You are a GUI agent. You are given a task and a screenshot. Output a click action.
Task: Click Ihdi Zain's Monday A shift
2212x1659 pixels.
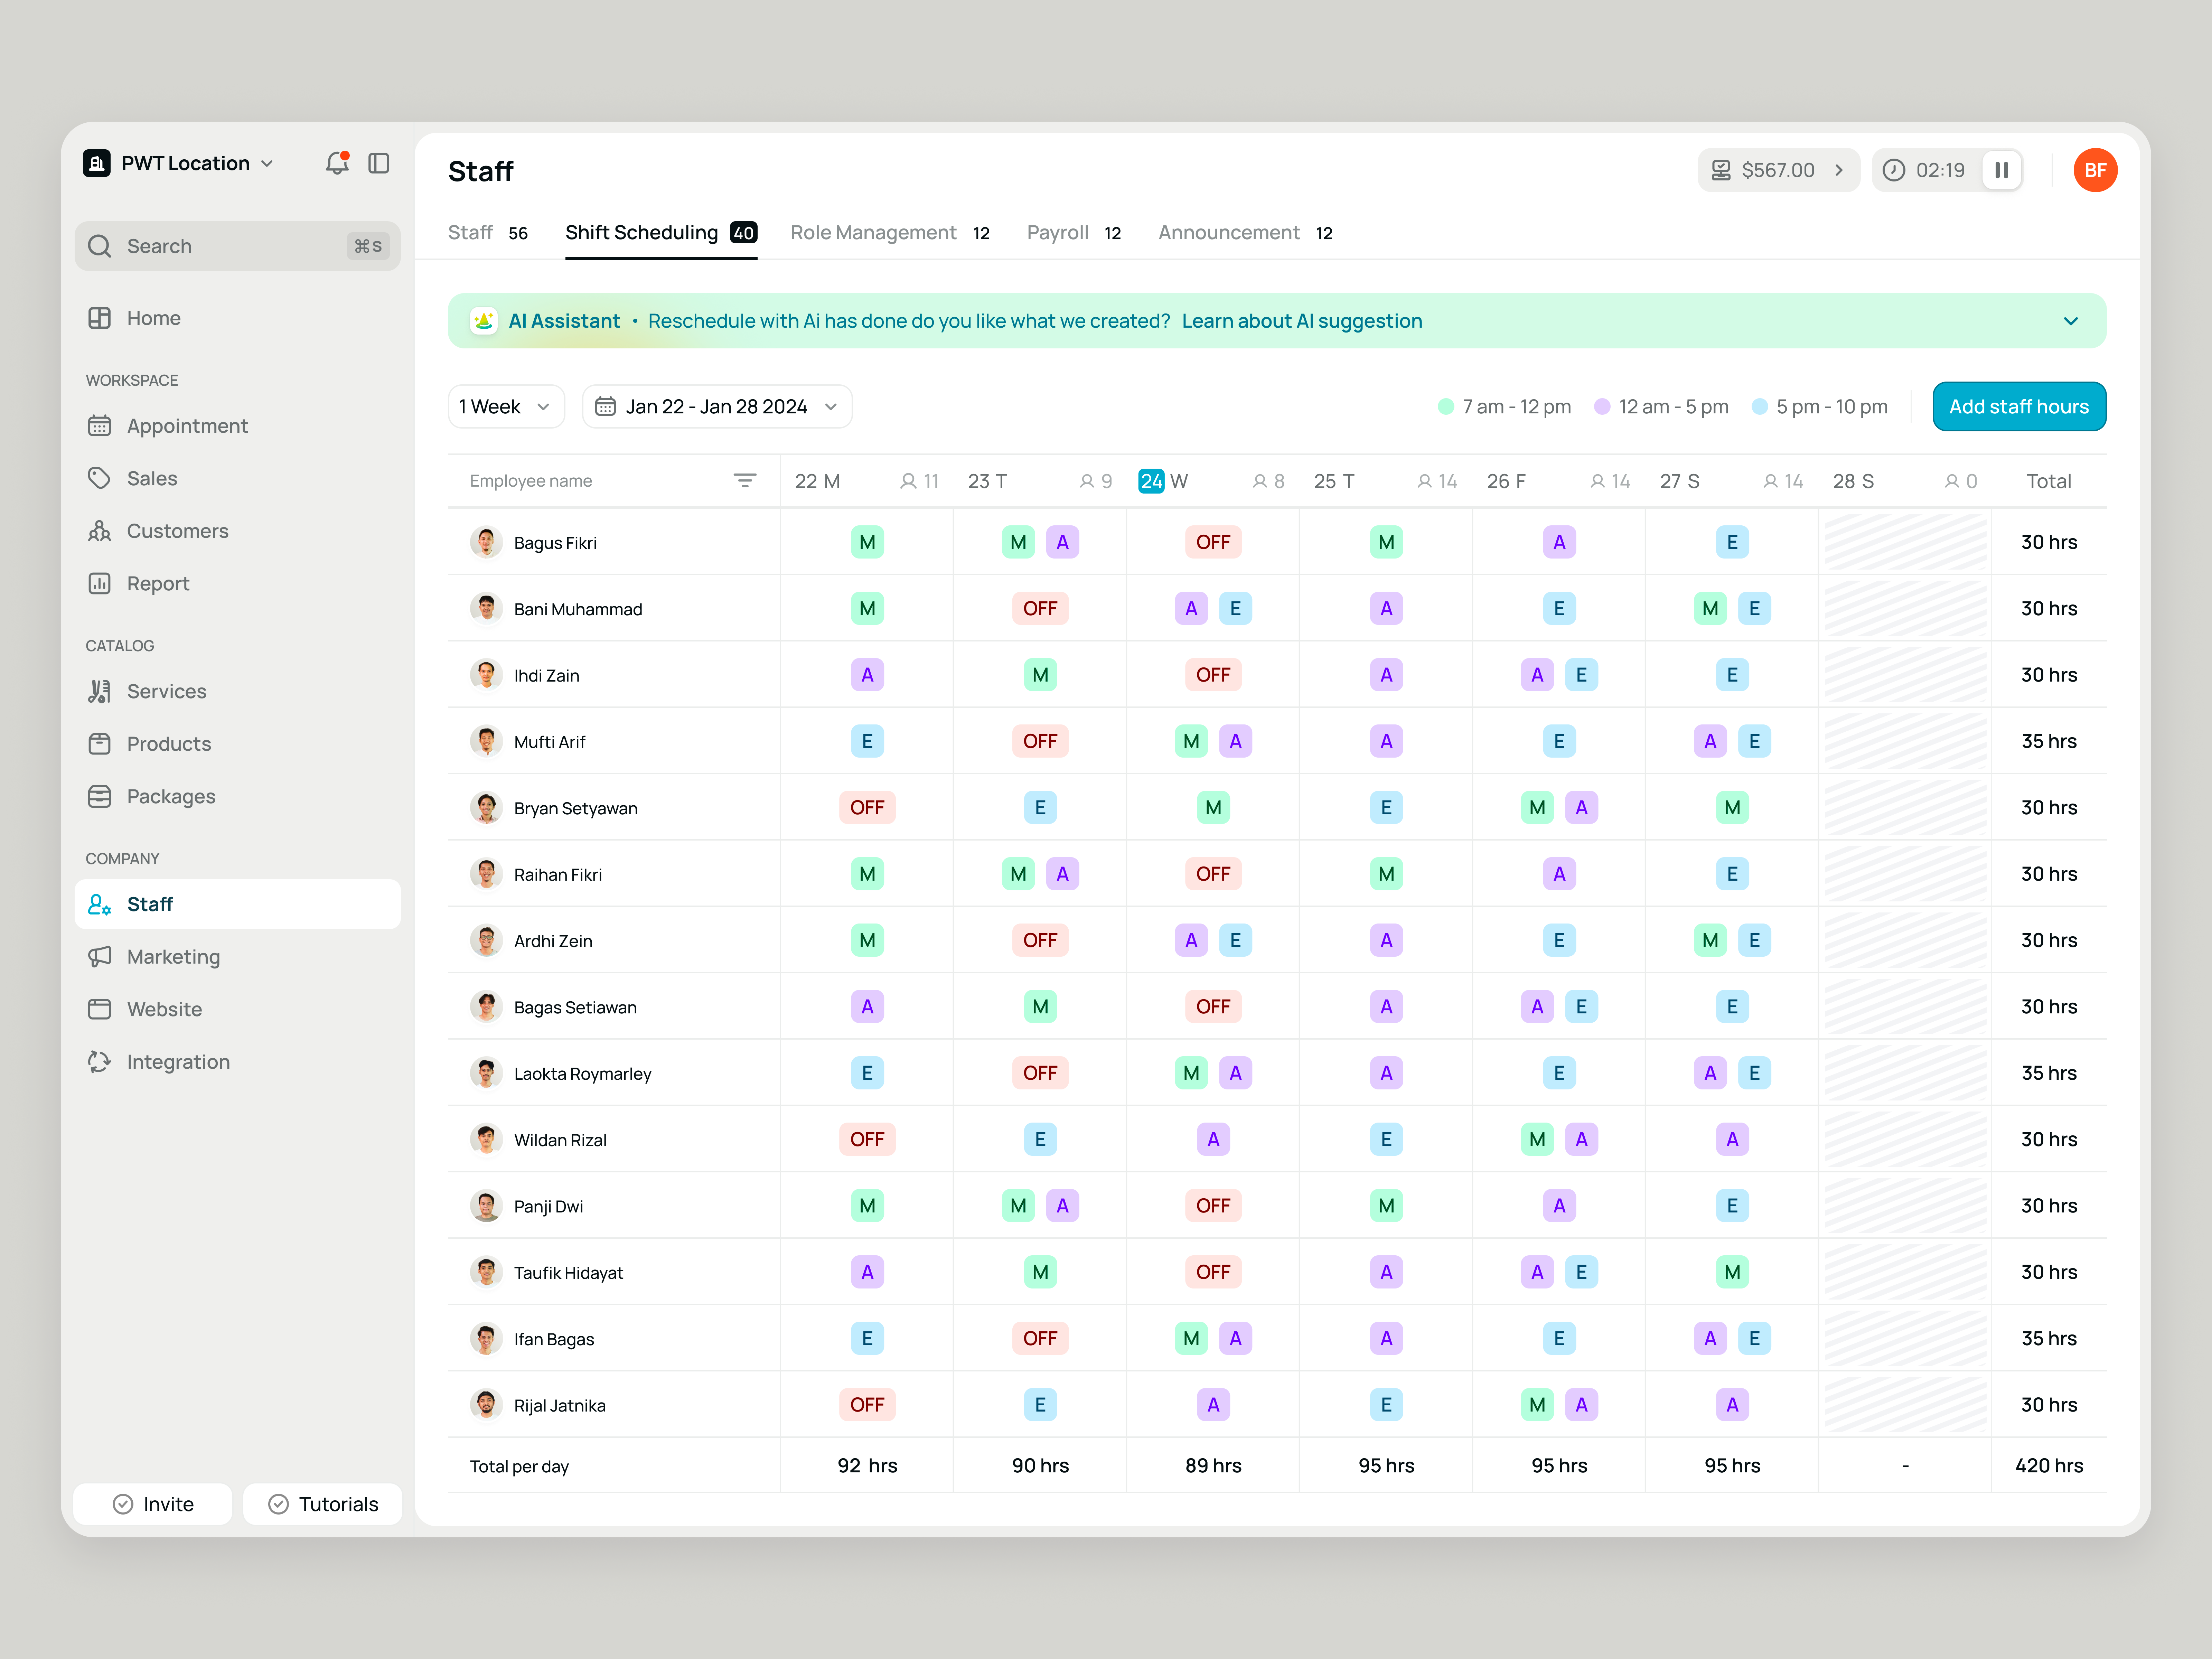tap(867, 675)
